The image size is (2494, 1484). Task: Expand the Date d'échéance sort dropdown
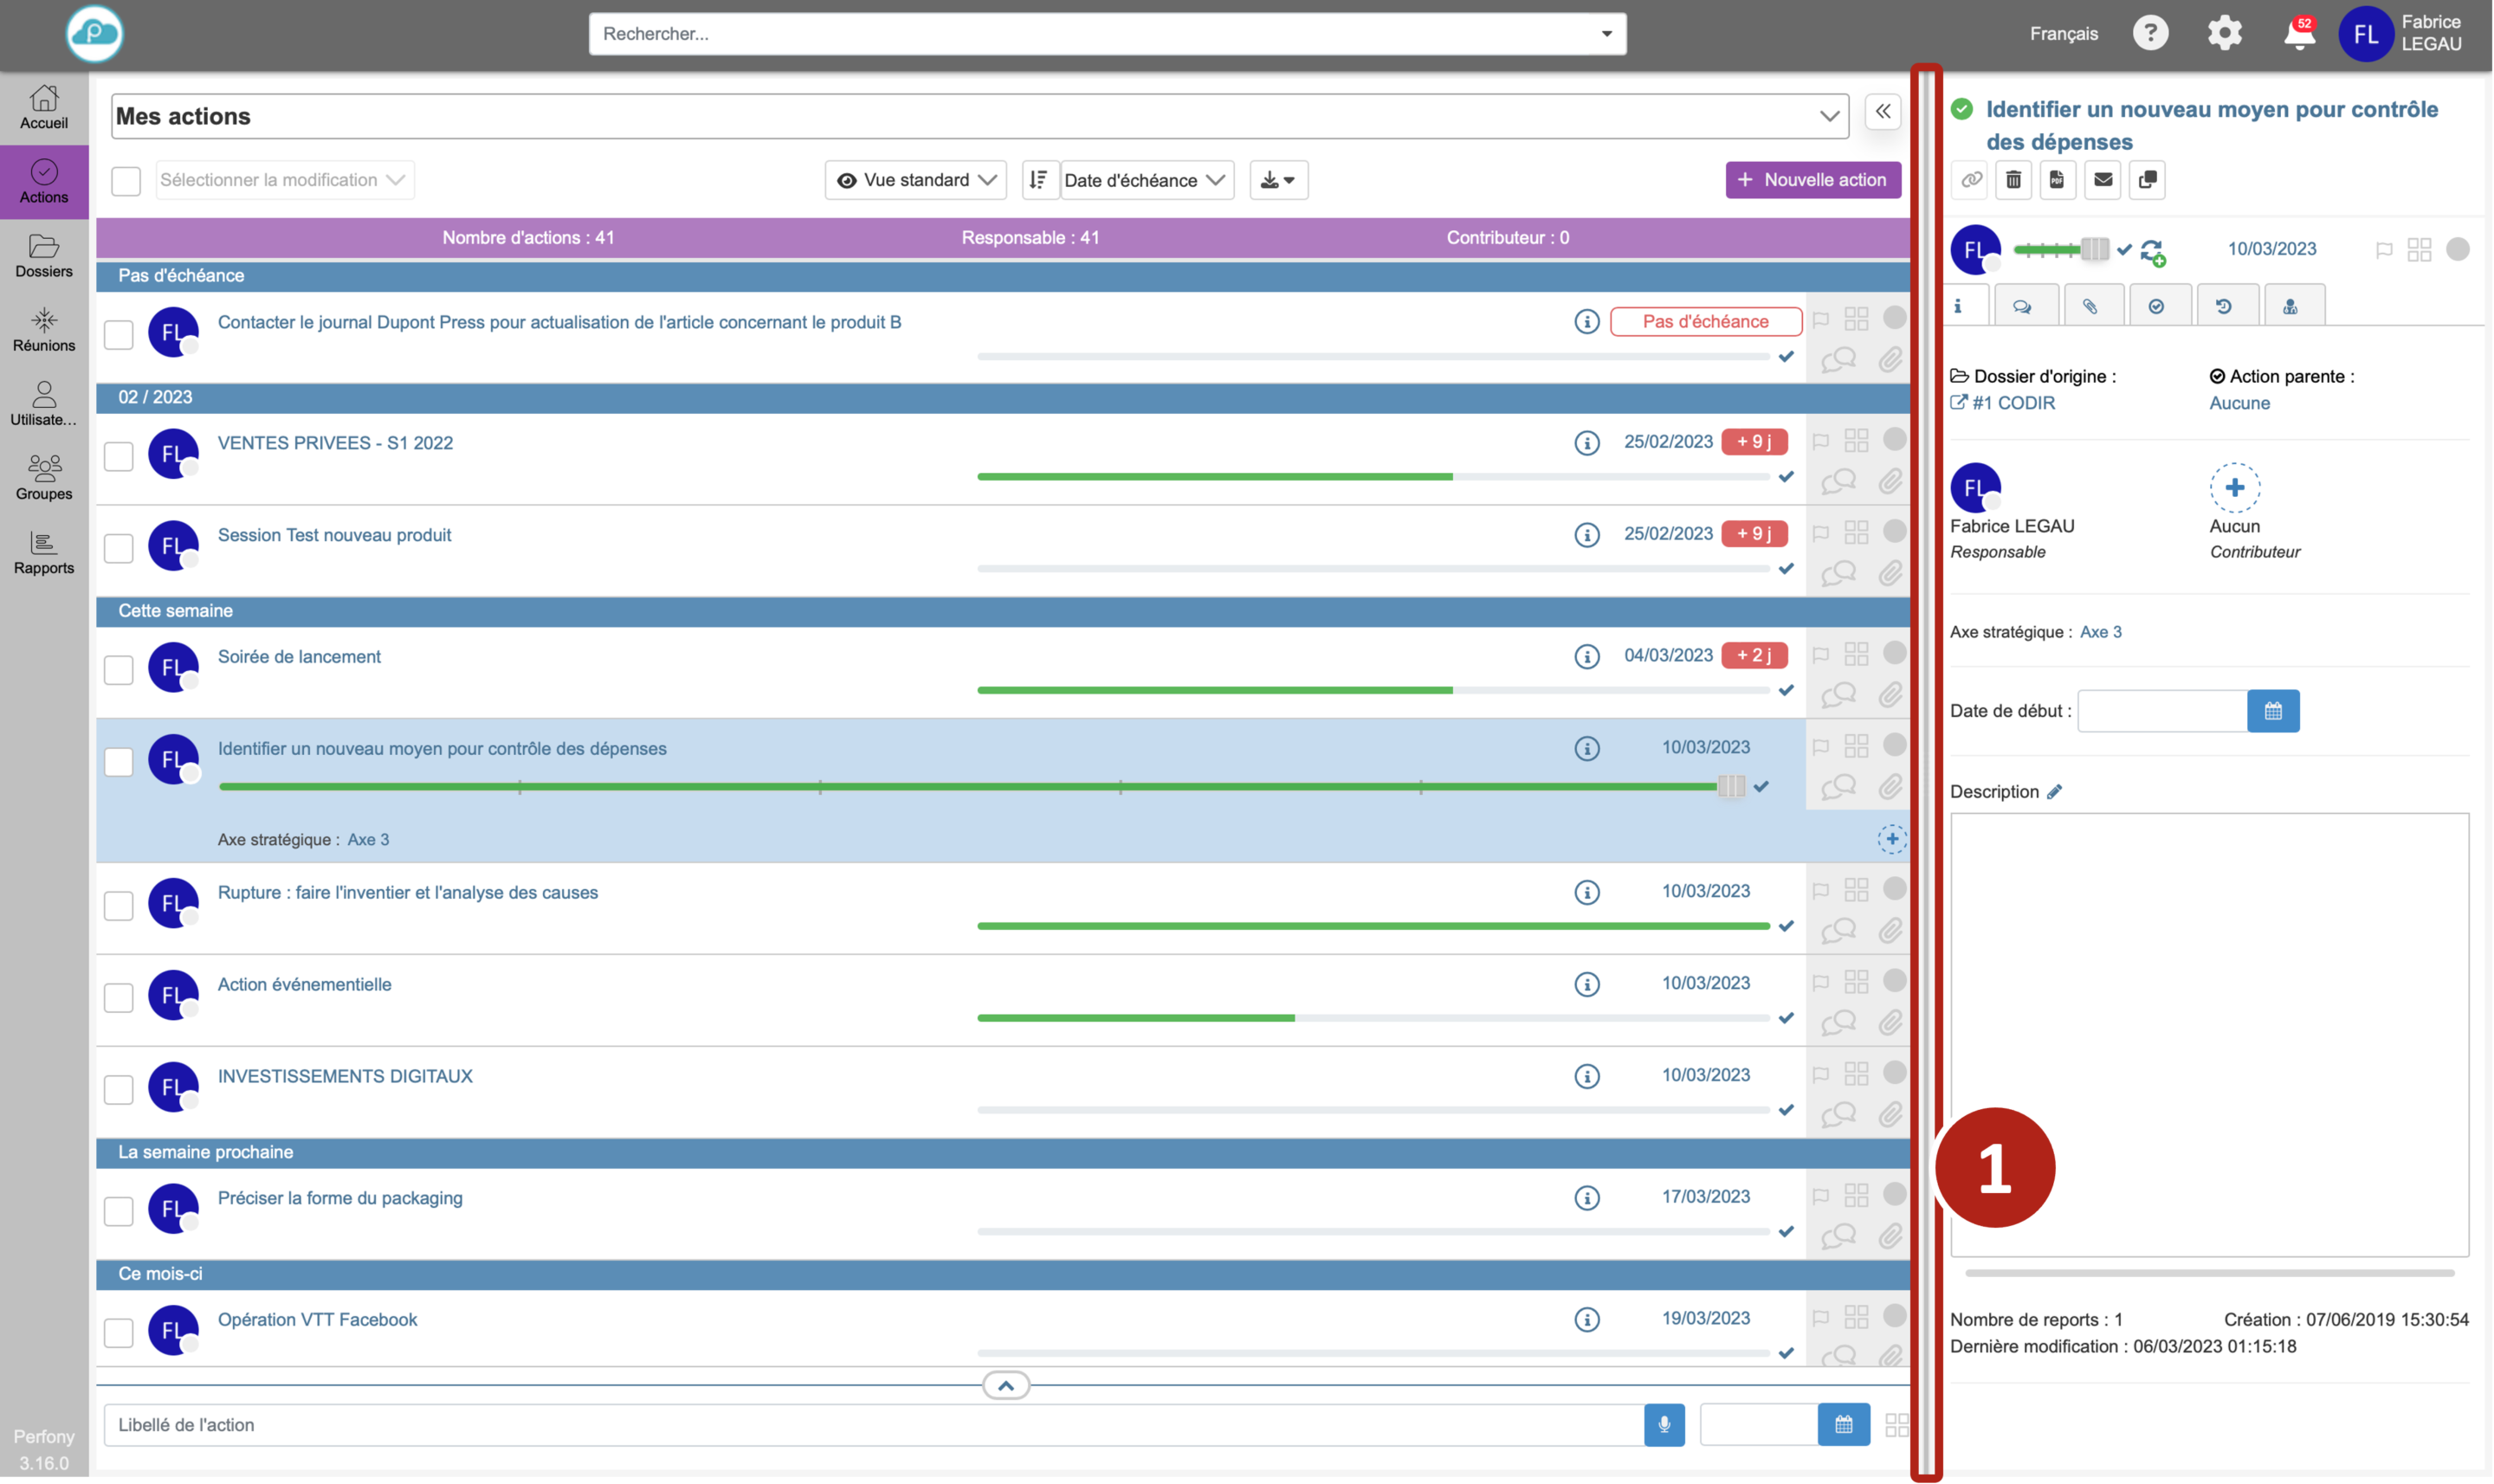point(1146,180)
